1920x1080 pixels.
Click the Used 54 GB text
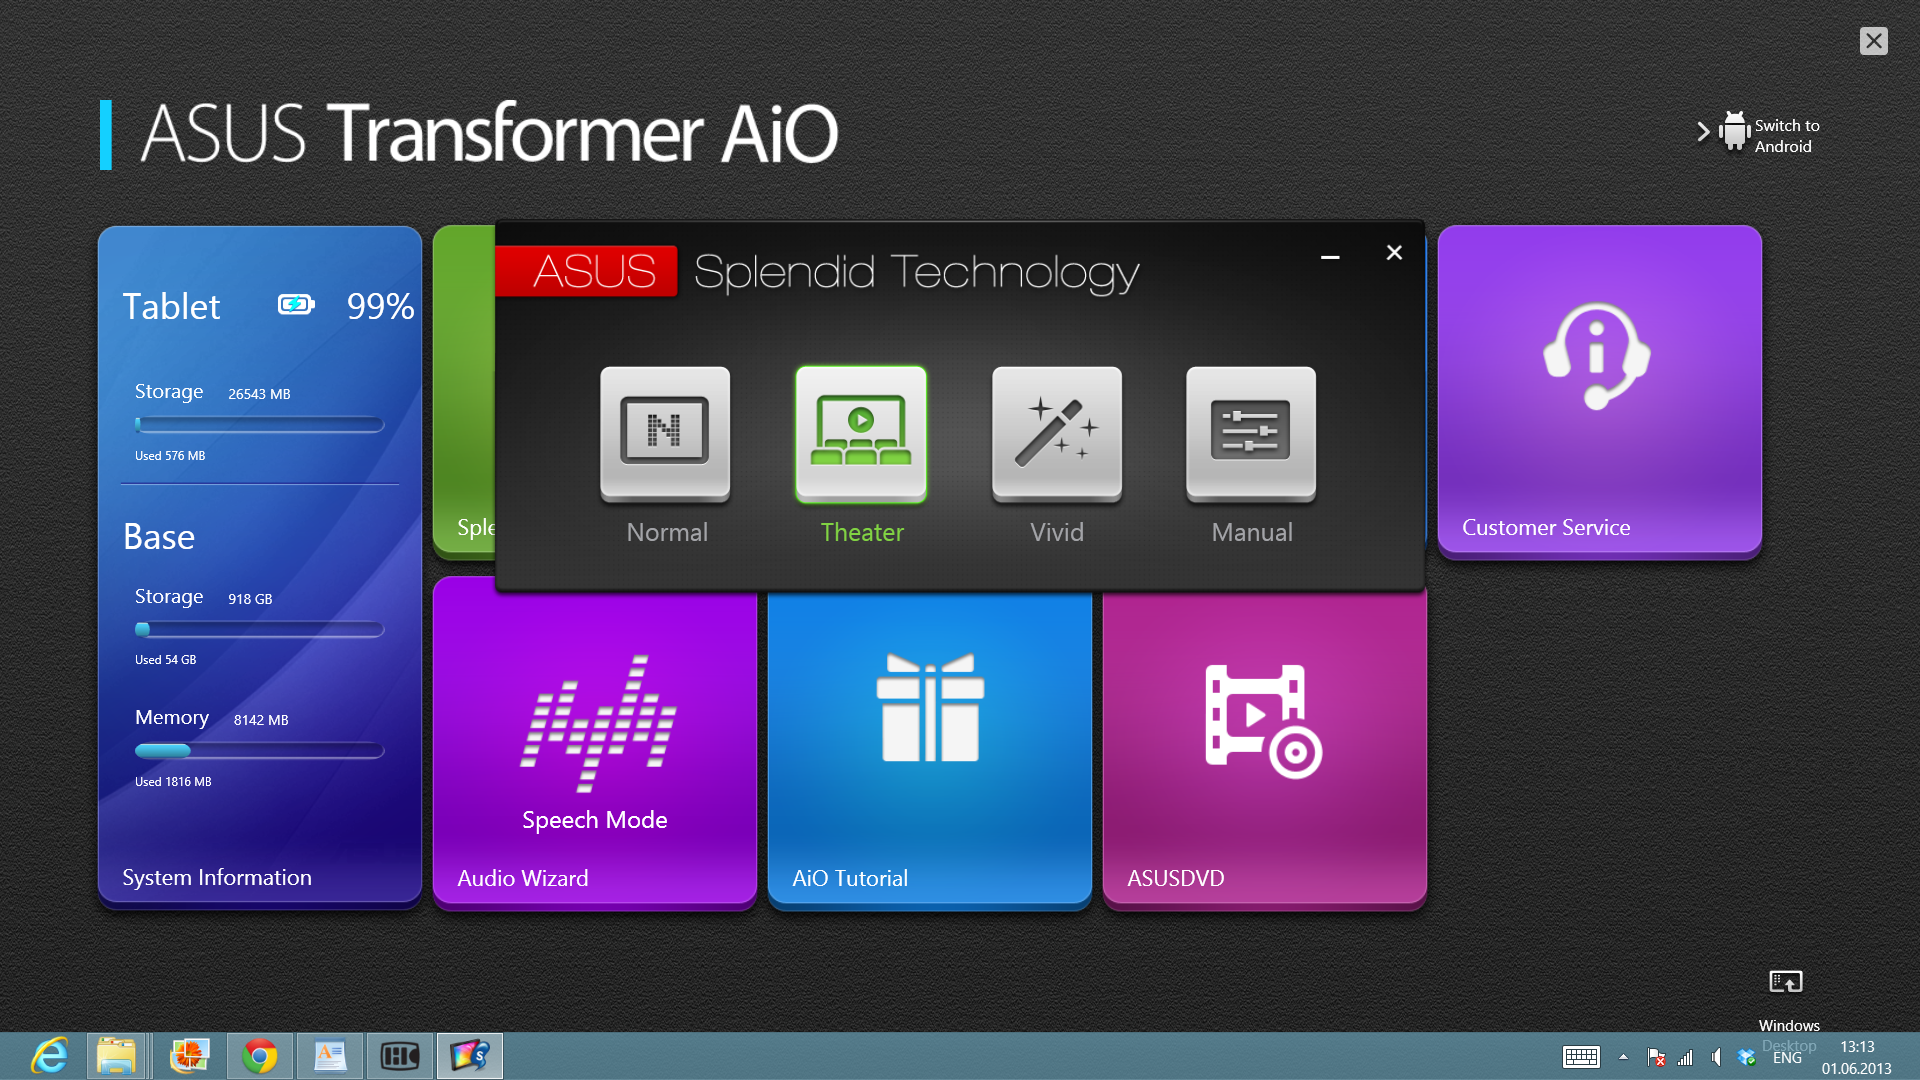(166, 660)
